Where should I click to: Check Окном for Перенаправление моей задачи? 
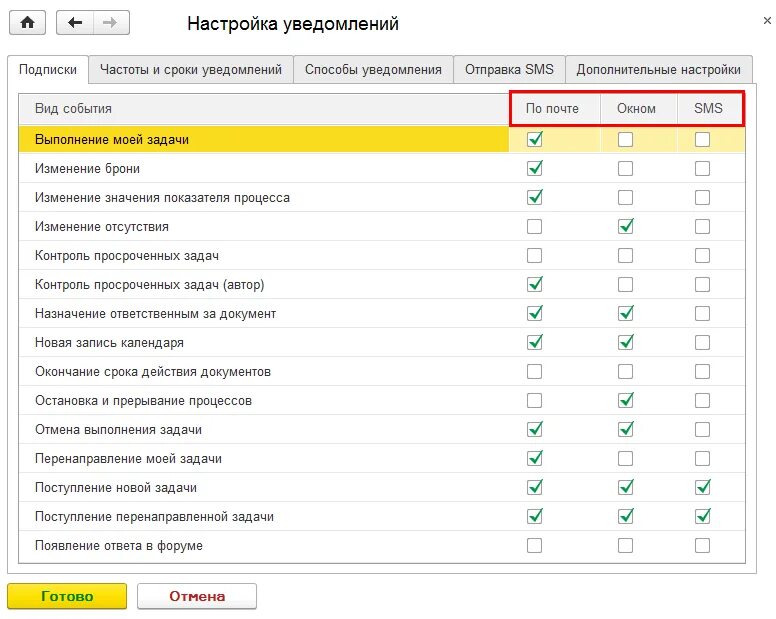[626, 459]
